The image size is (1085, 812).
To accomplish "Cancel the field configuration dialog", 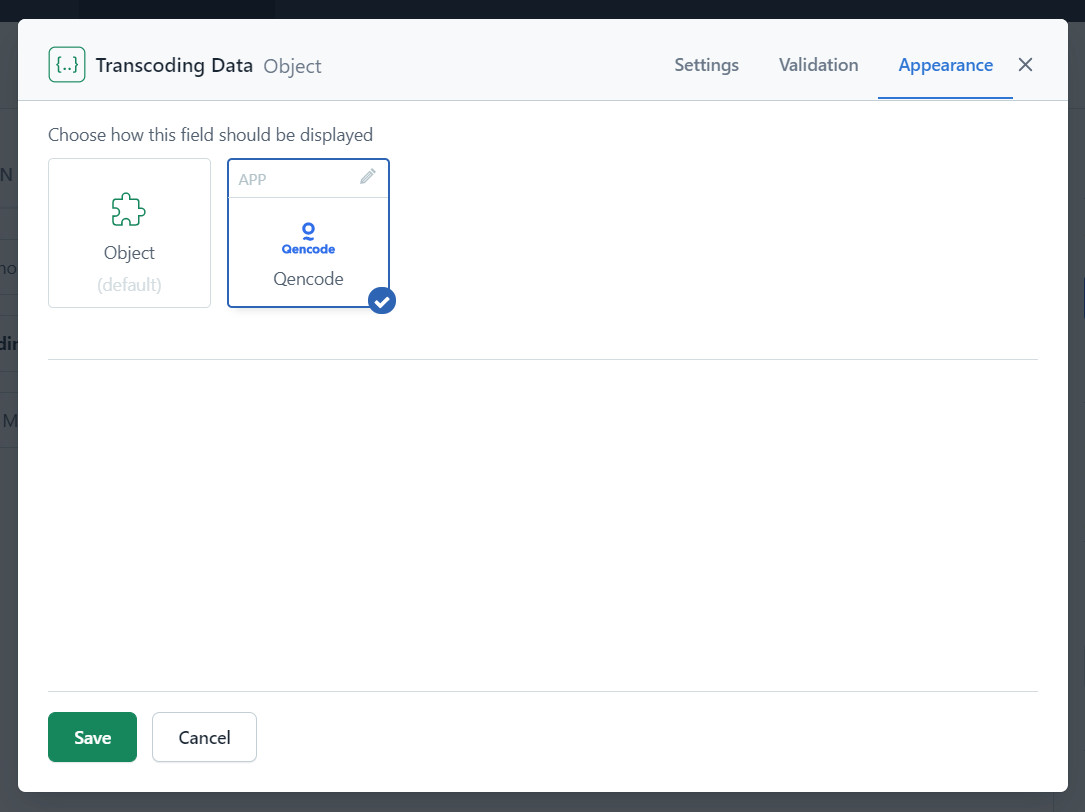I will click(204, 737).
